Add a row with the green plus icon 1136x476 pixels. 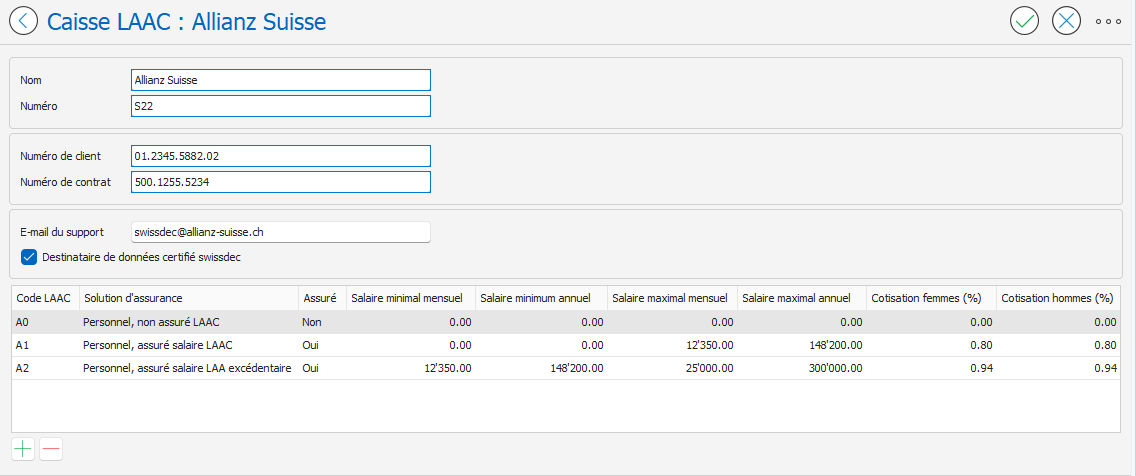click(x=23, y=449)
